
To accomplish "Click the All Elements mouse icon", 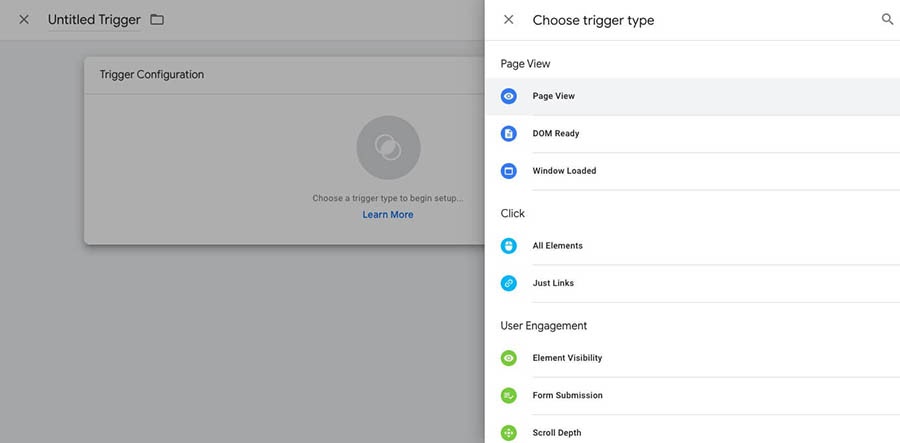I will [x=509, y=246].
